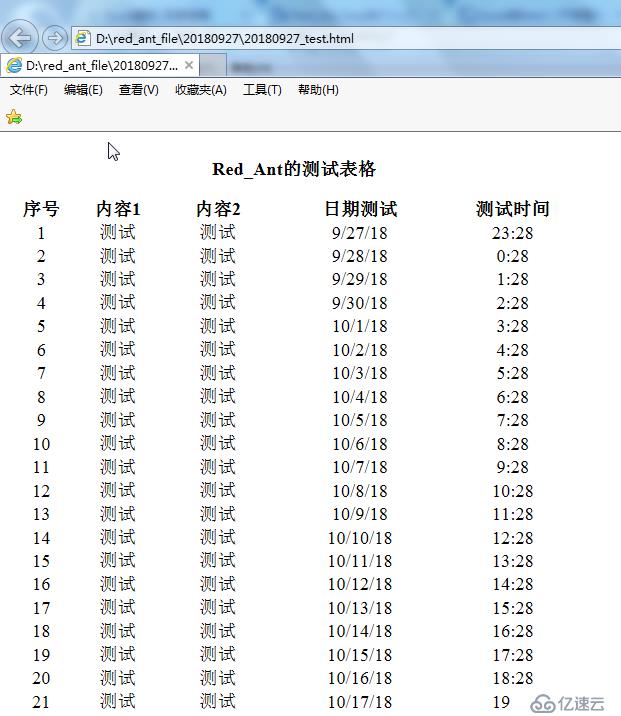Click the time cell 4:28
This screenshot has height=716, width=621.
click(x=512, y=350)
